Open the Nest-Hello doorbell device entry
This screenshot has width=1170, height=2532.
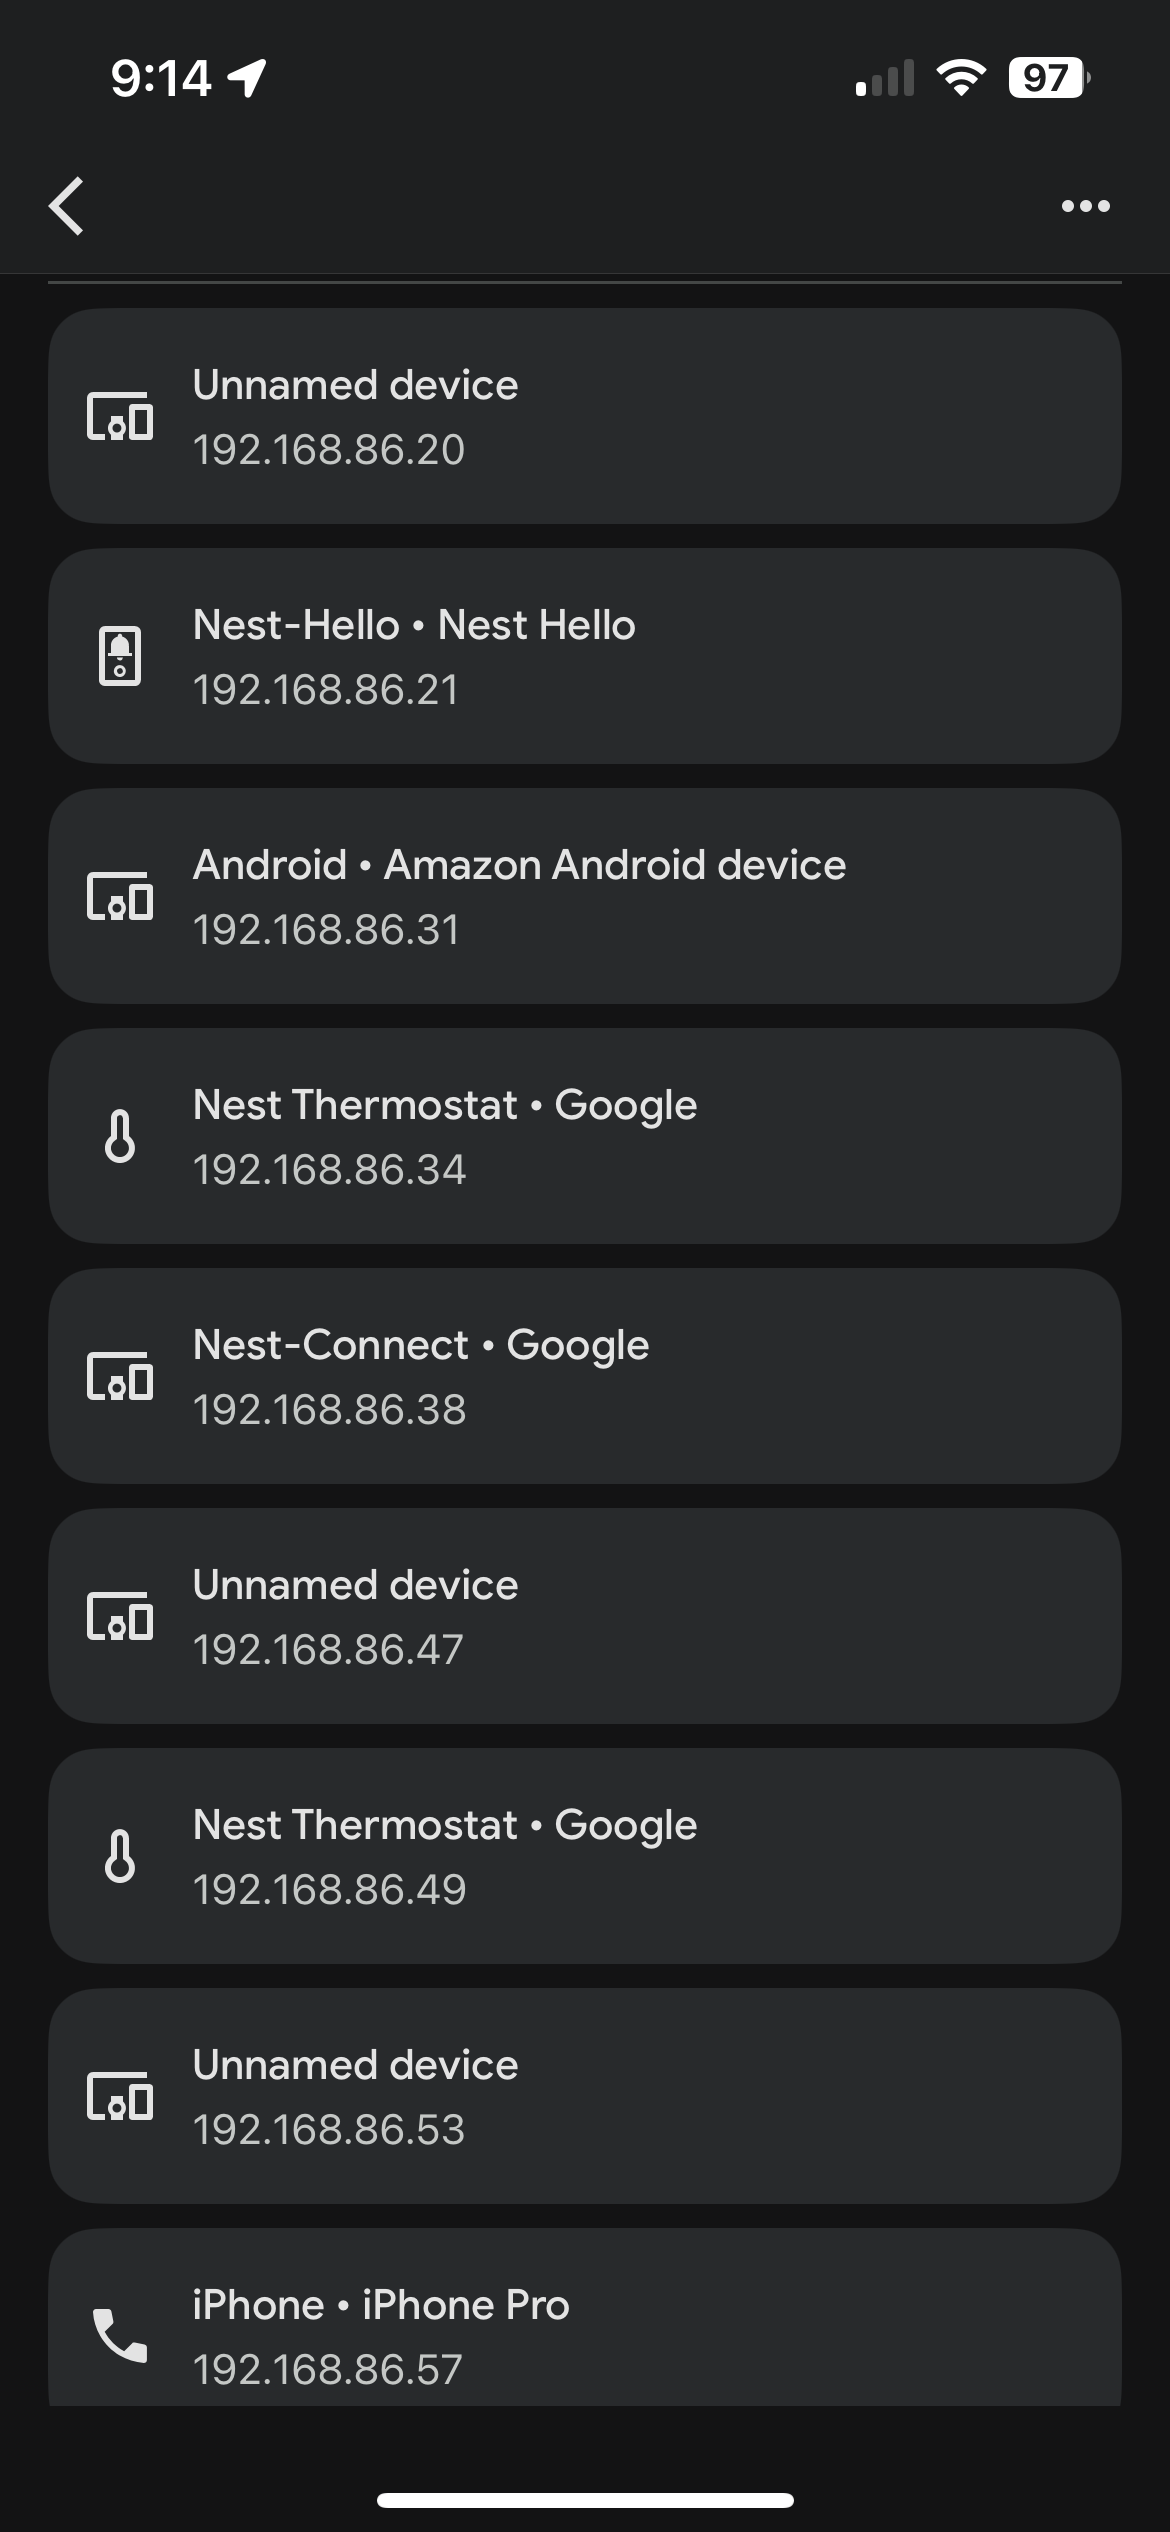(x=585, y=656)
